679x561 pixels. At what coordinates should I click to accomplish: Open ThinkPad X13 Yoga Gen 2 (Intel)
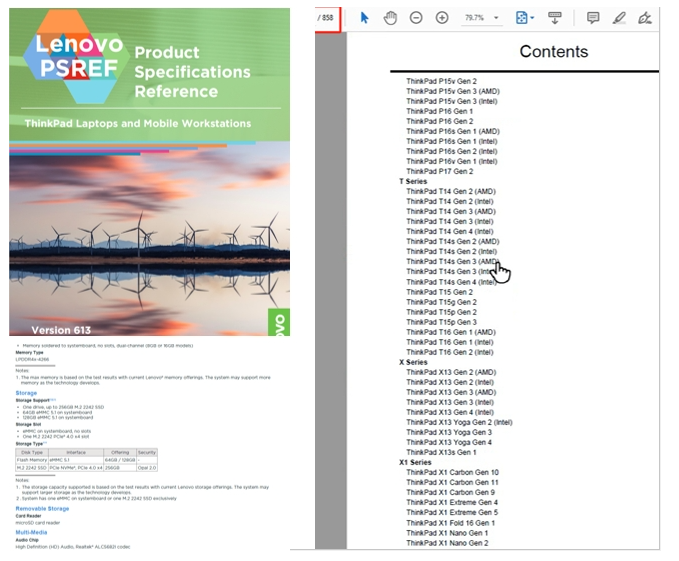[459, 422]
